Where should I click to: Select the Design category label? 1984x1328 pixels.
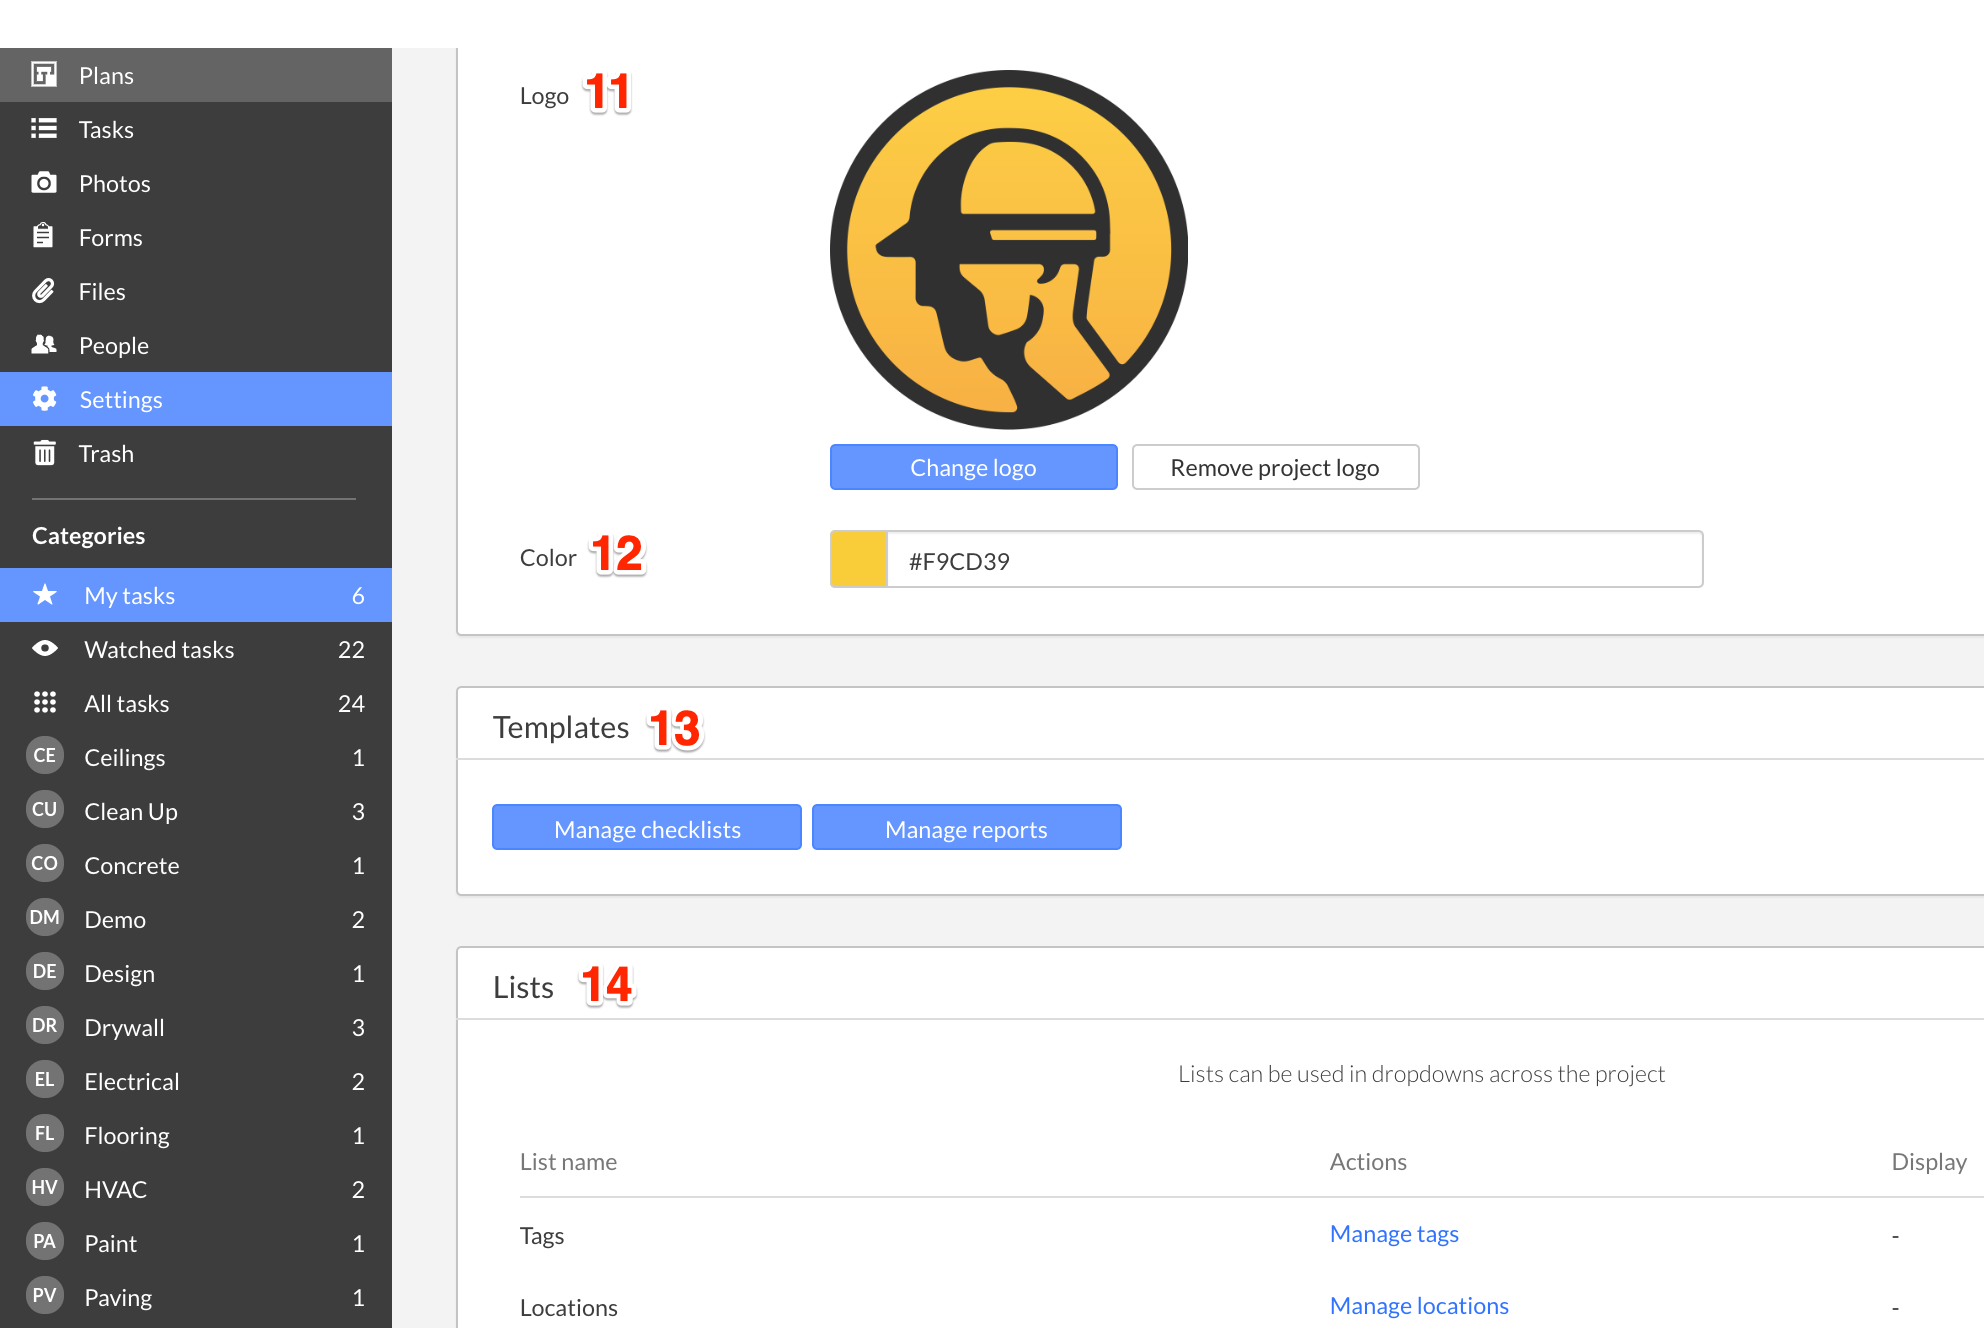[120, 973]
